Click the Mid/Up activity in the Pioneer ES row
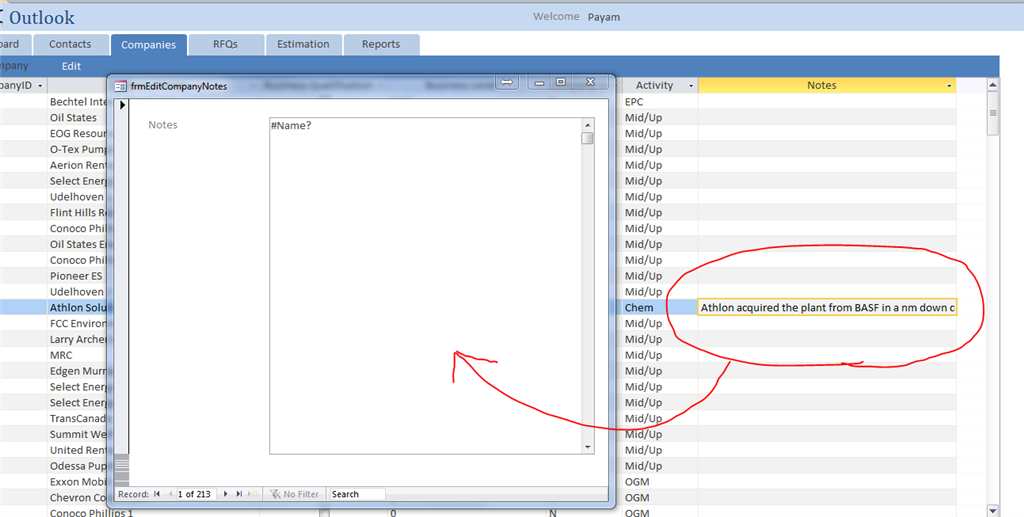This screenshot has width=1024, height=517. [x=643, y=276]
